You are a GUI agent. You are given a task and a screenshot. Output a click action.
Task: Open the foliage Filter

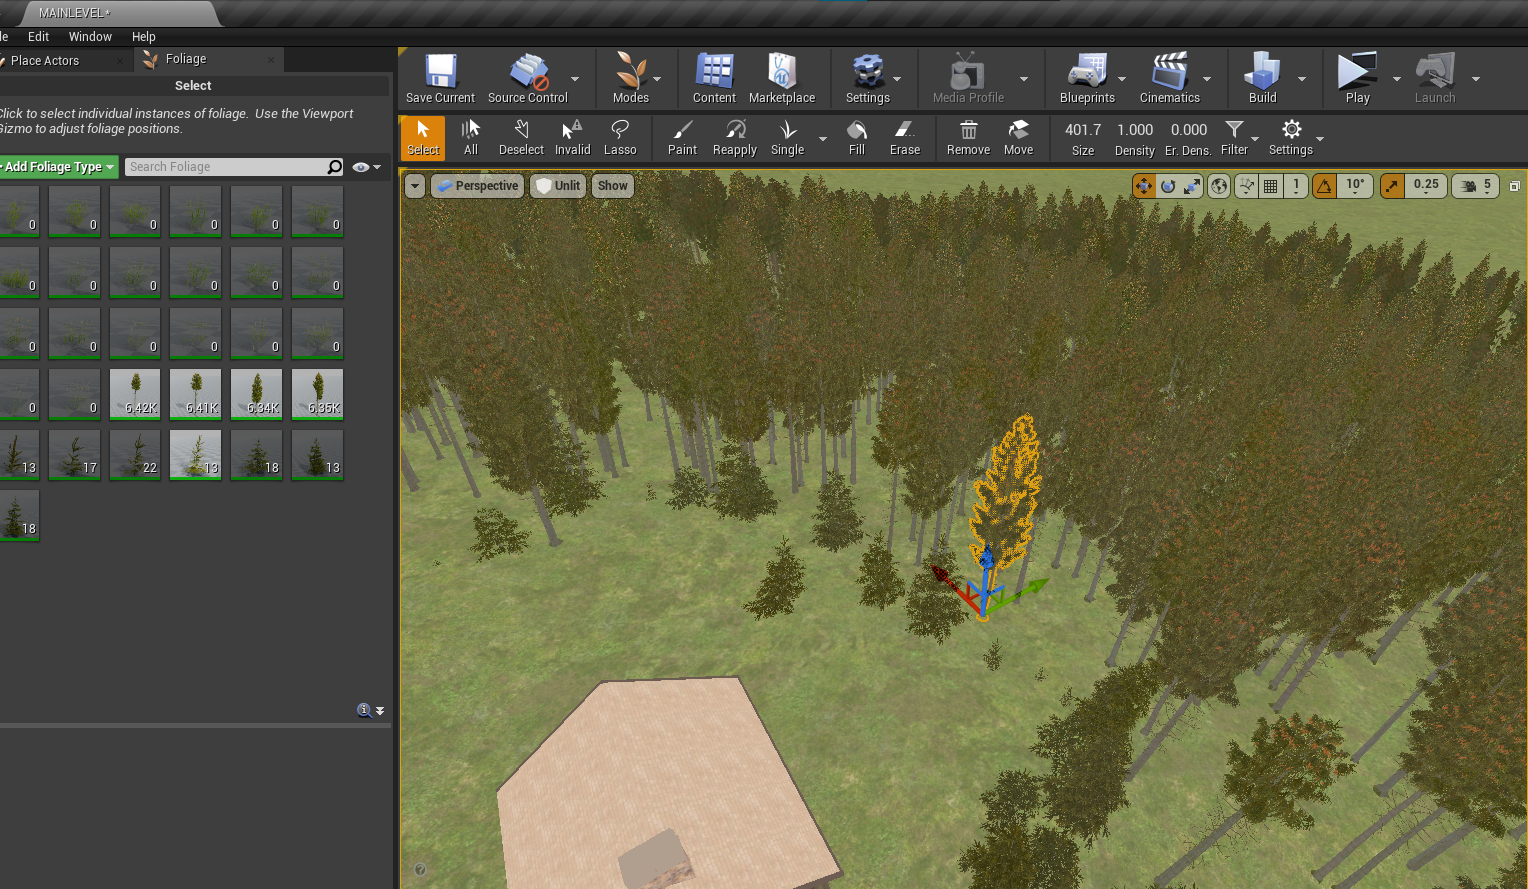point(1235,138)
